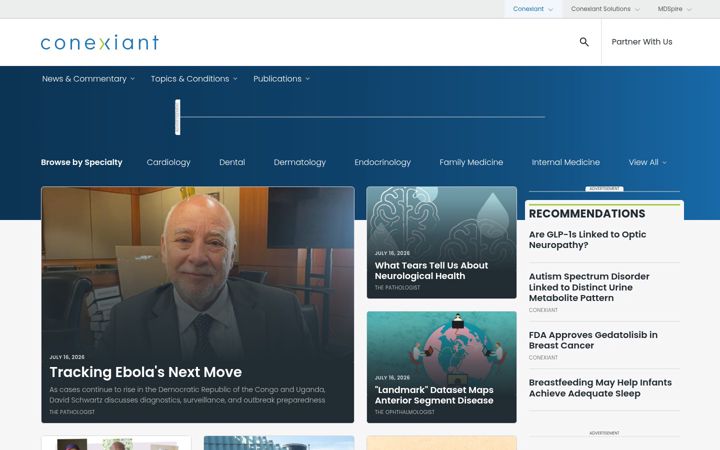Click the Ebola article summary paragraph
The image size is (720, 450).
point(187,395)
